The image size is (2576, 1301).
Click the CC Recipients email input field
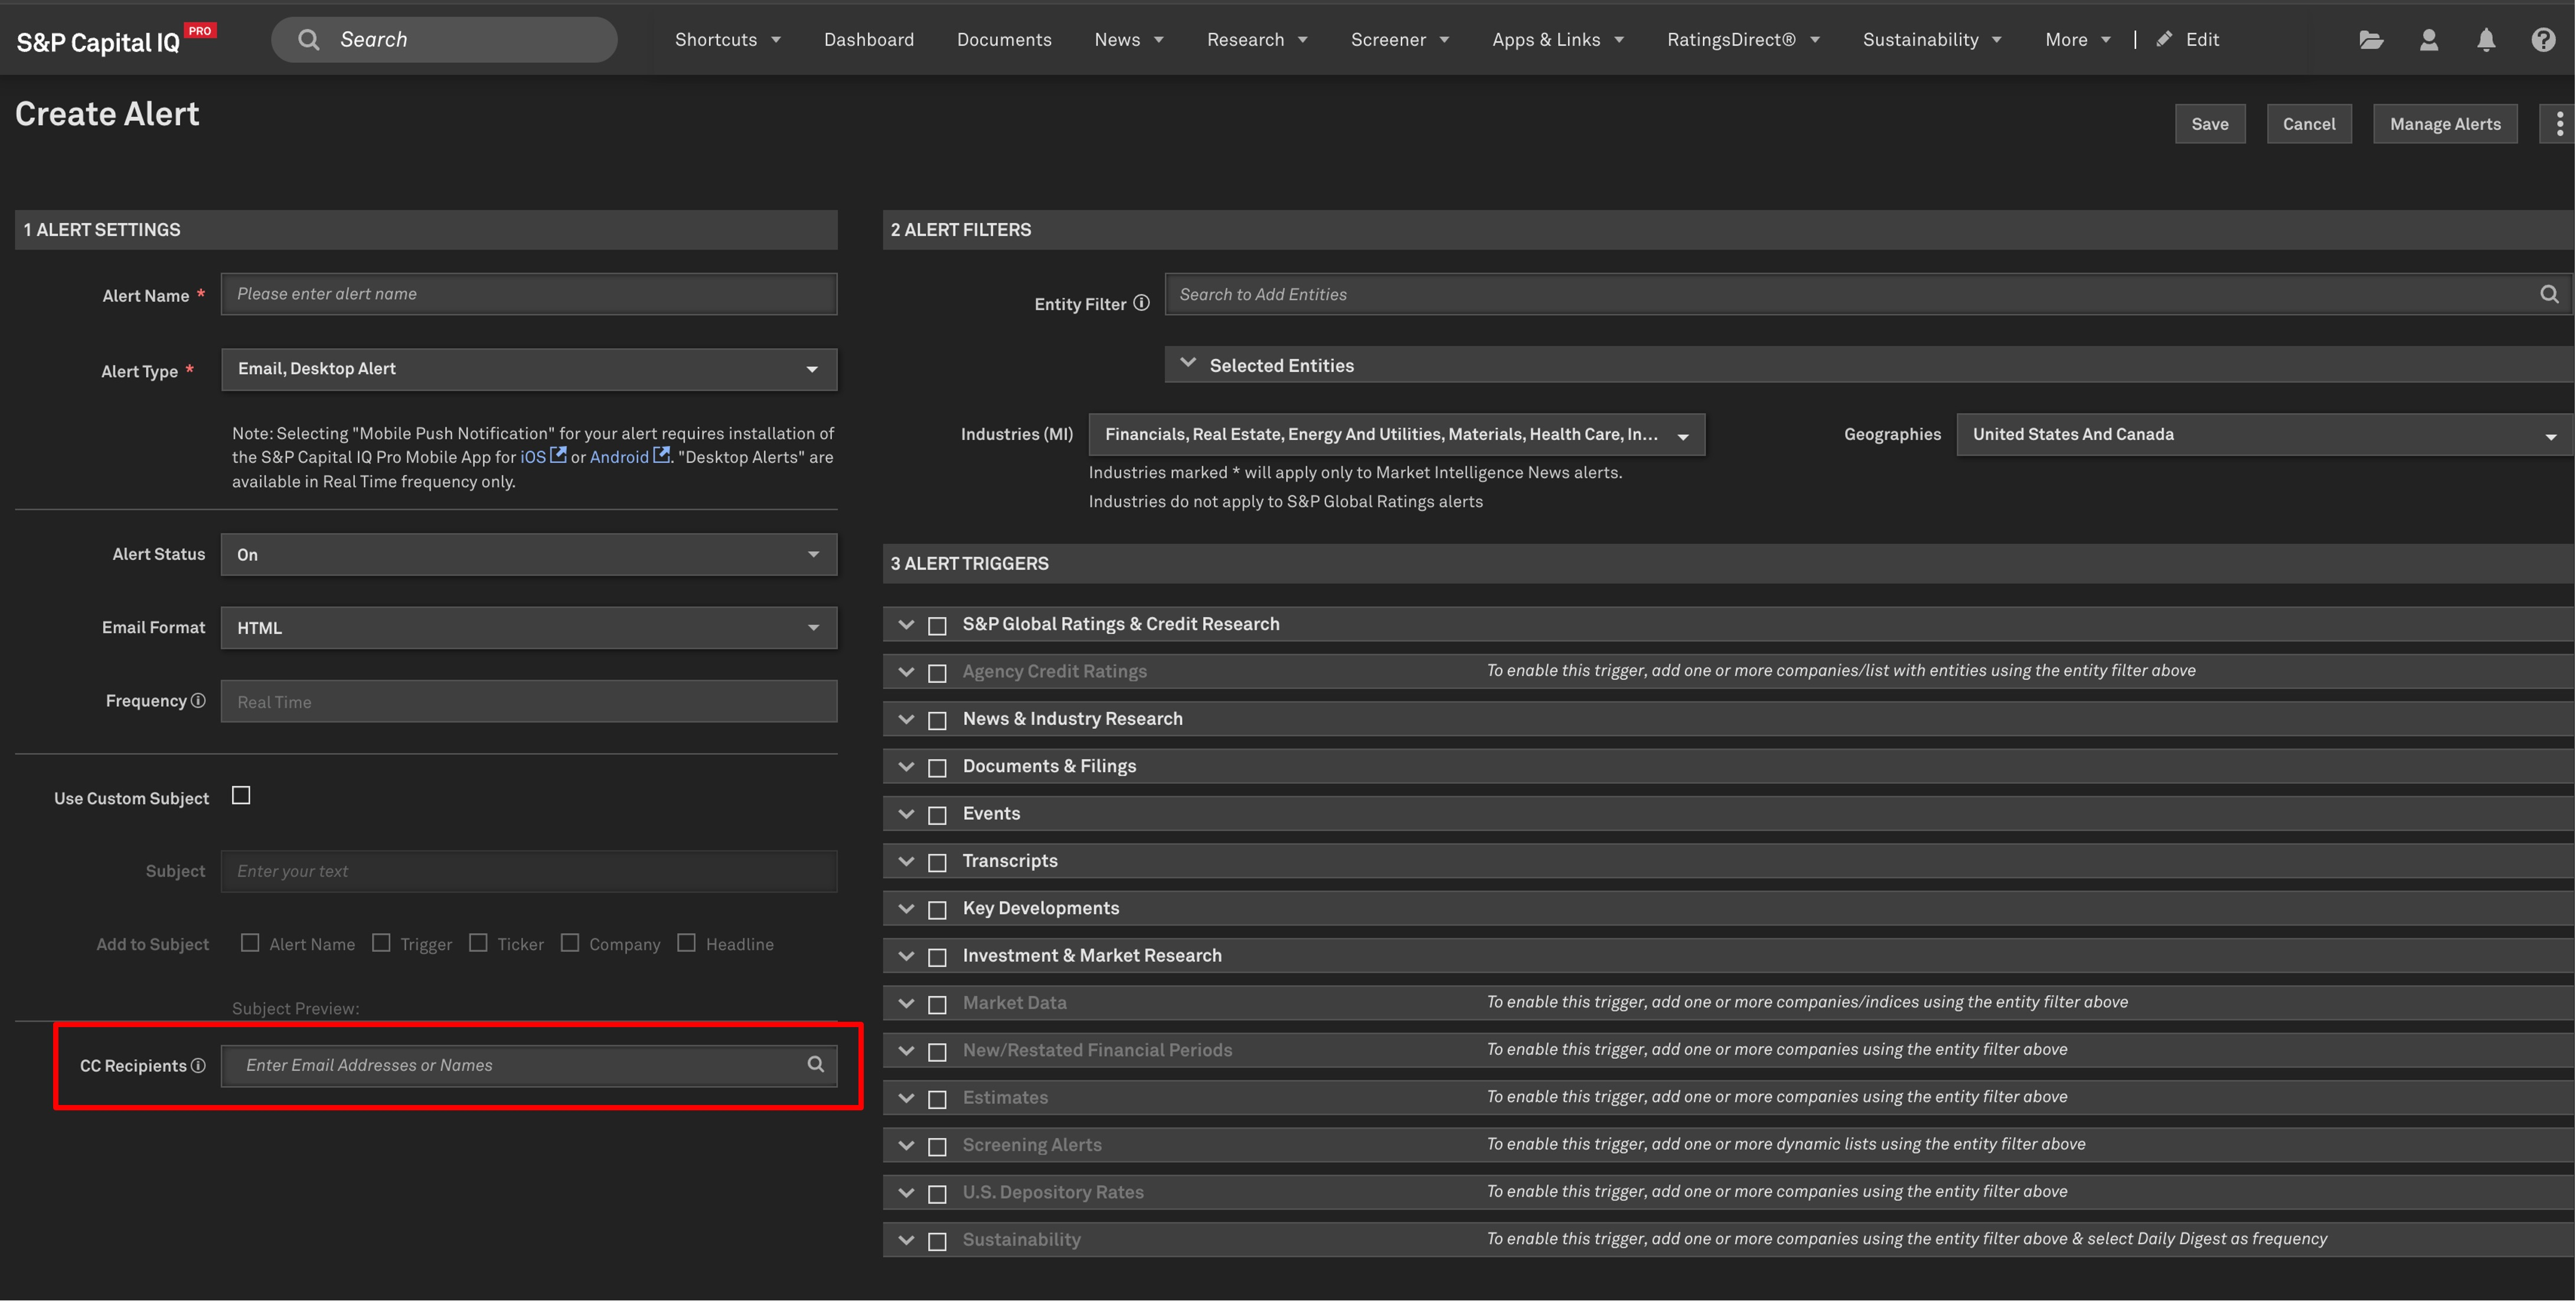click(x=529, y=1065)
